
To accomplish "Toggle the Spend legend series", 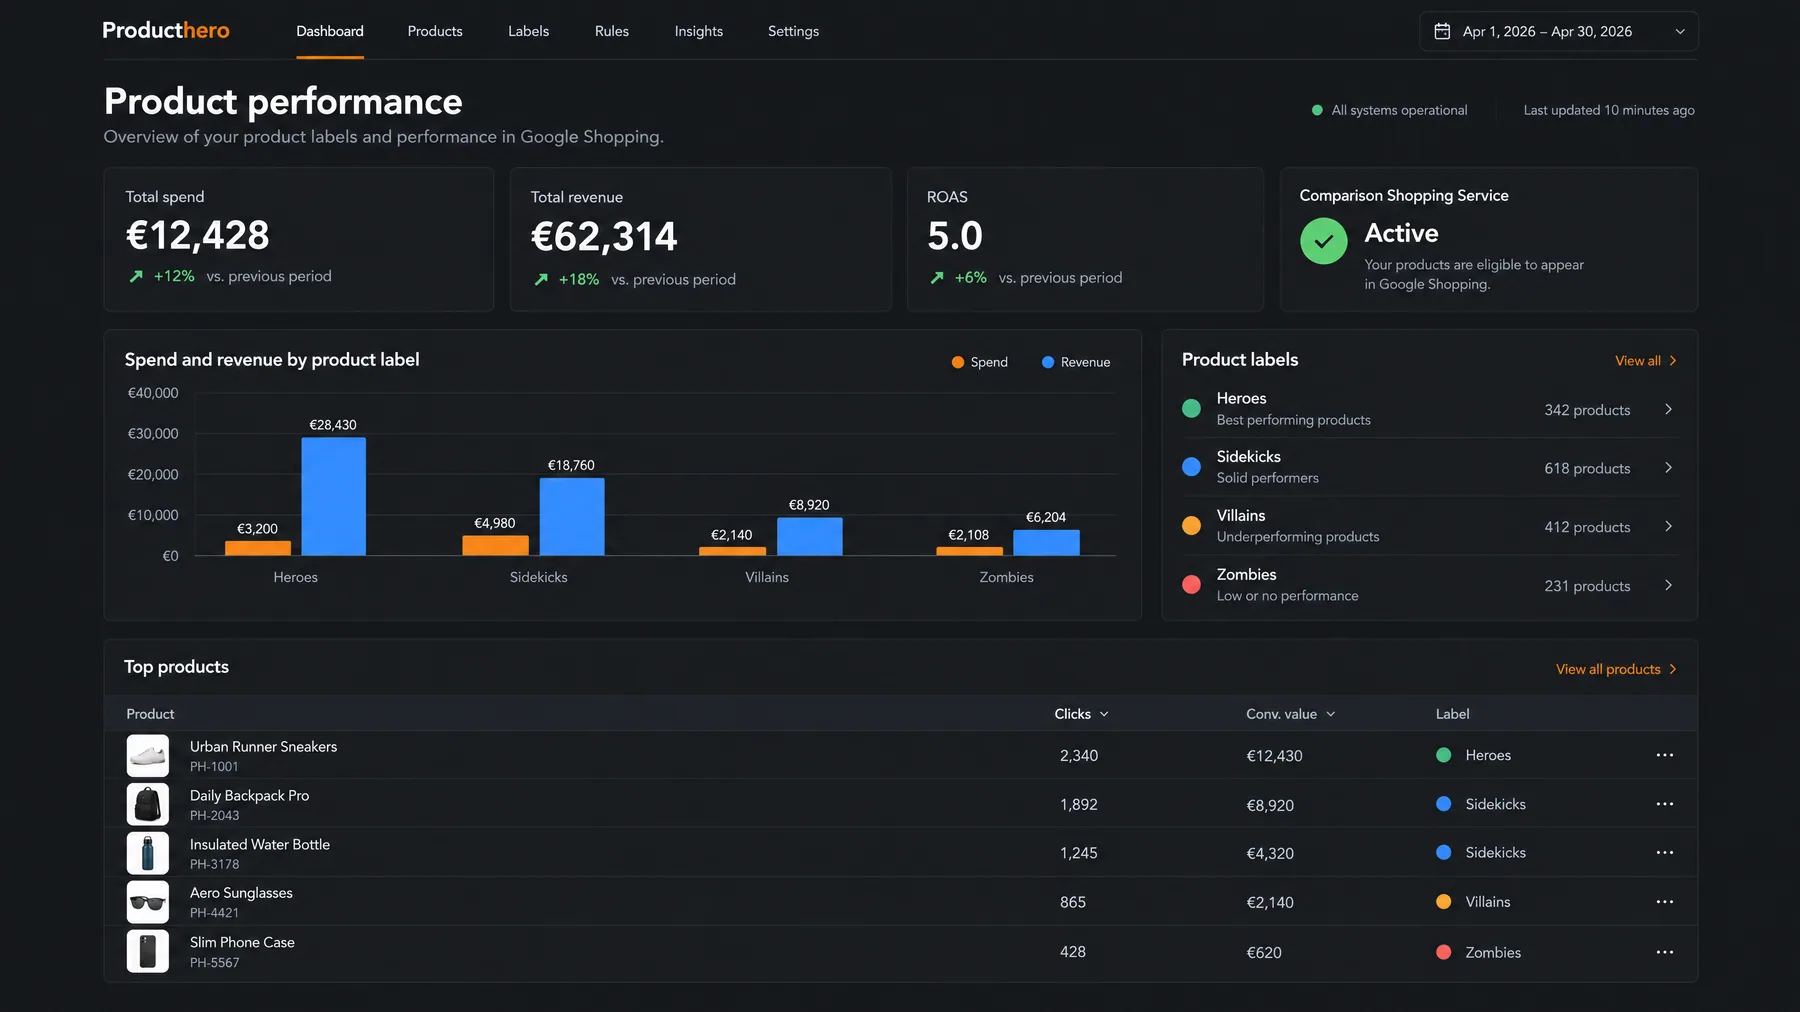I will 979,362.
